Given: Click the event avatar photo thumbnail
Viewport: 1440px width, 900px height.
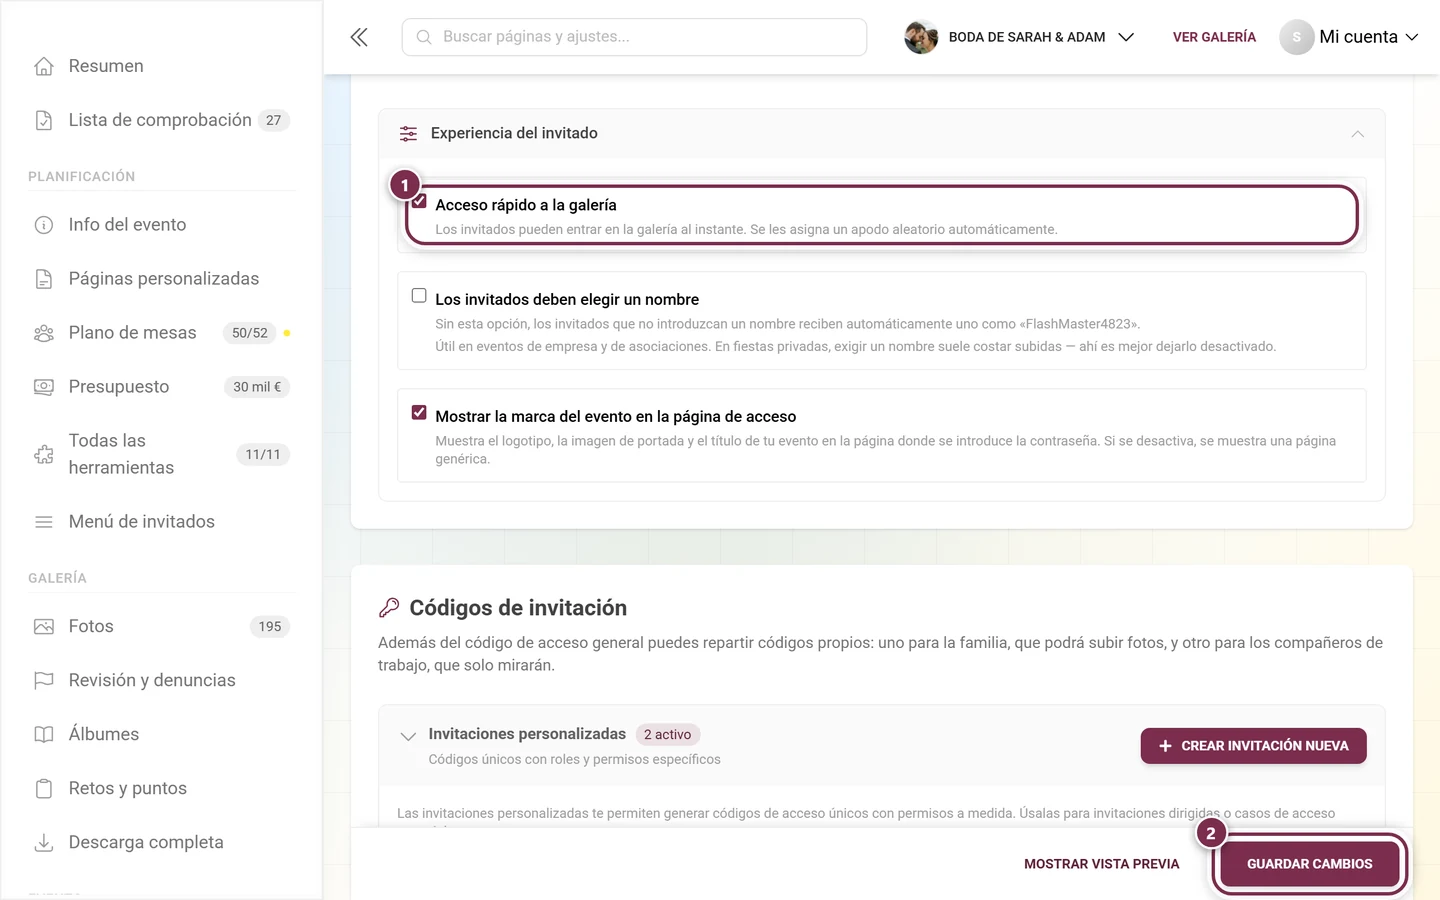Looking at the screenshot, I should (921, 37).
